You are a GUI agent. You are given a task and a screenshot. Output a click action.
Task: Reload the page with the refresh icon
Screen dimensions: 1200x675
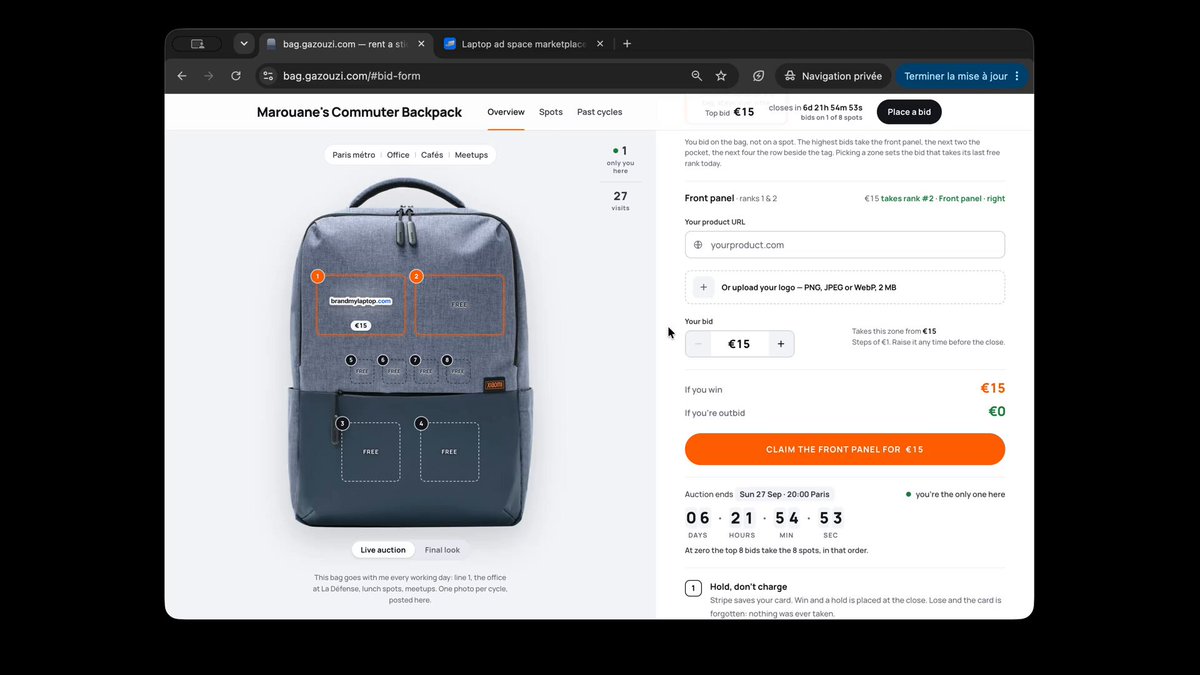(x=236, y=76)
